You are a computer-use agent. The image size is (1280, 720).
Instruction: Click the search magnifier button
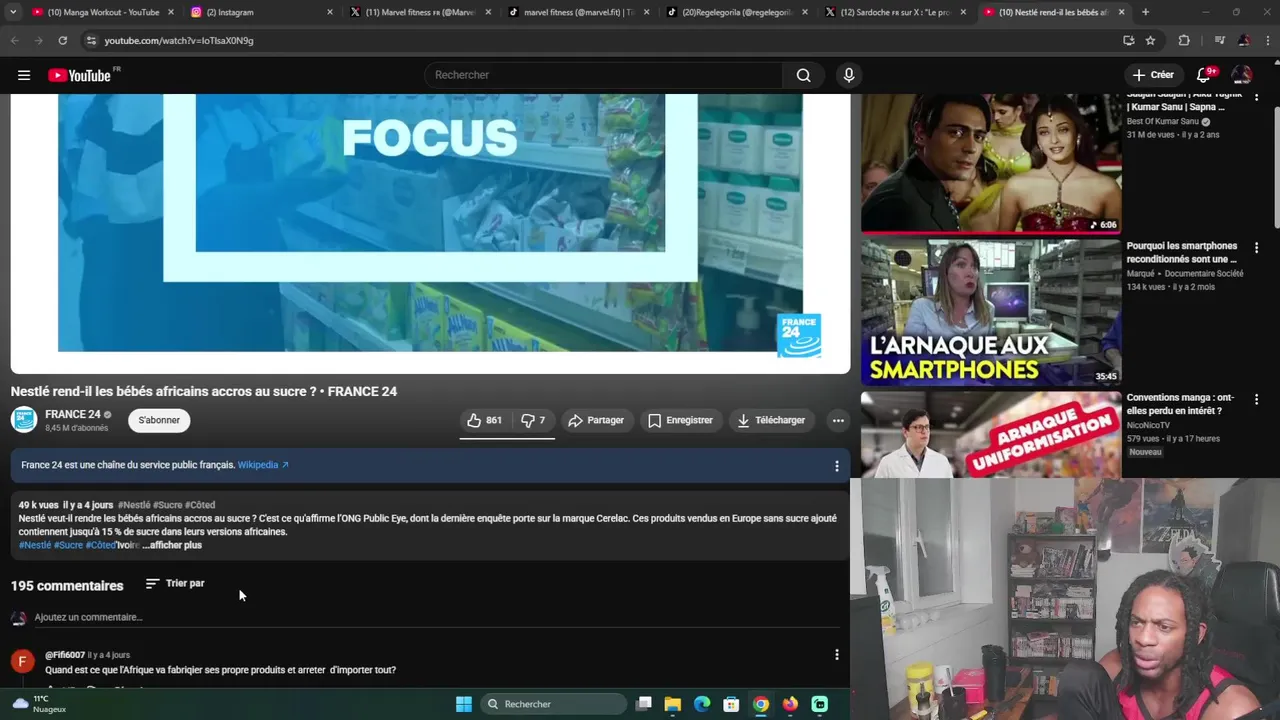pyautogui.click(x=803, y=75)
